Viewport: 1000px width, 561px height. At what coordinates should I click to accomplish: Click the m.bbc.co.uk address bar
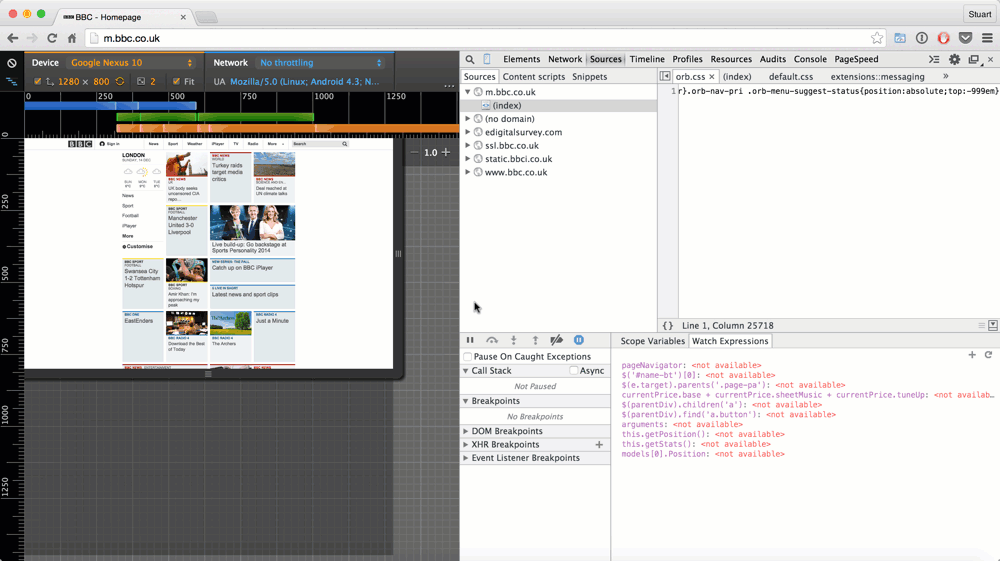485,38
